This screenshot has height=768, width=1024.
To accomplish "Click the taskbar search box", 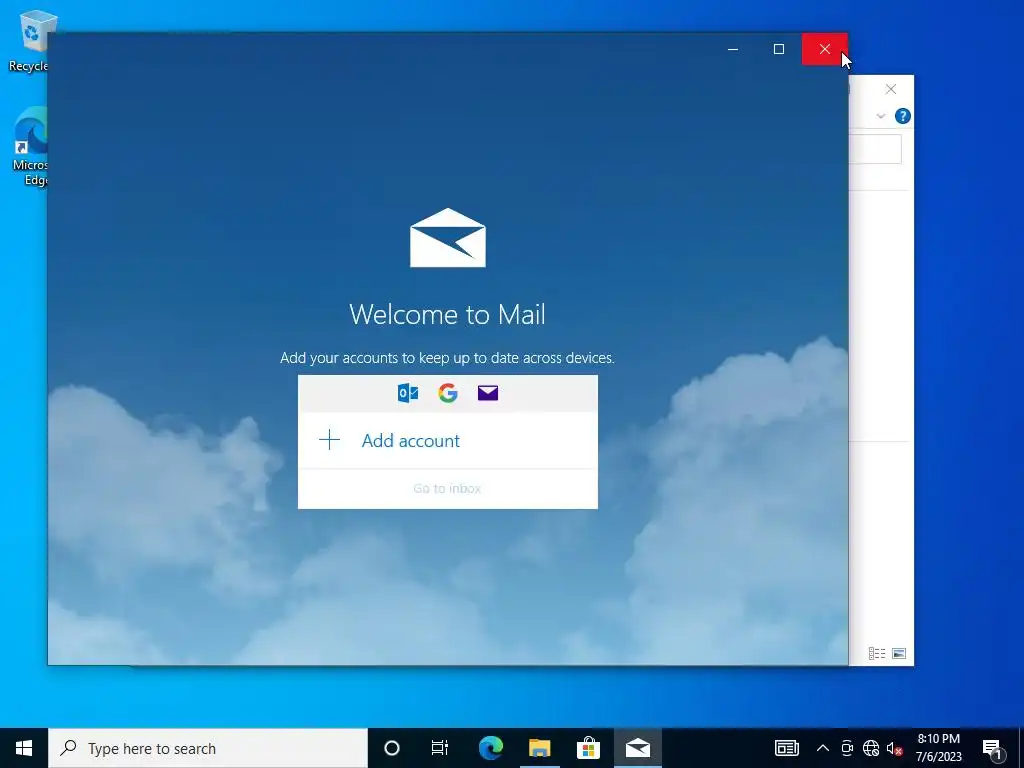I will (x=208, y=748).
